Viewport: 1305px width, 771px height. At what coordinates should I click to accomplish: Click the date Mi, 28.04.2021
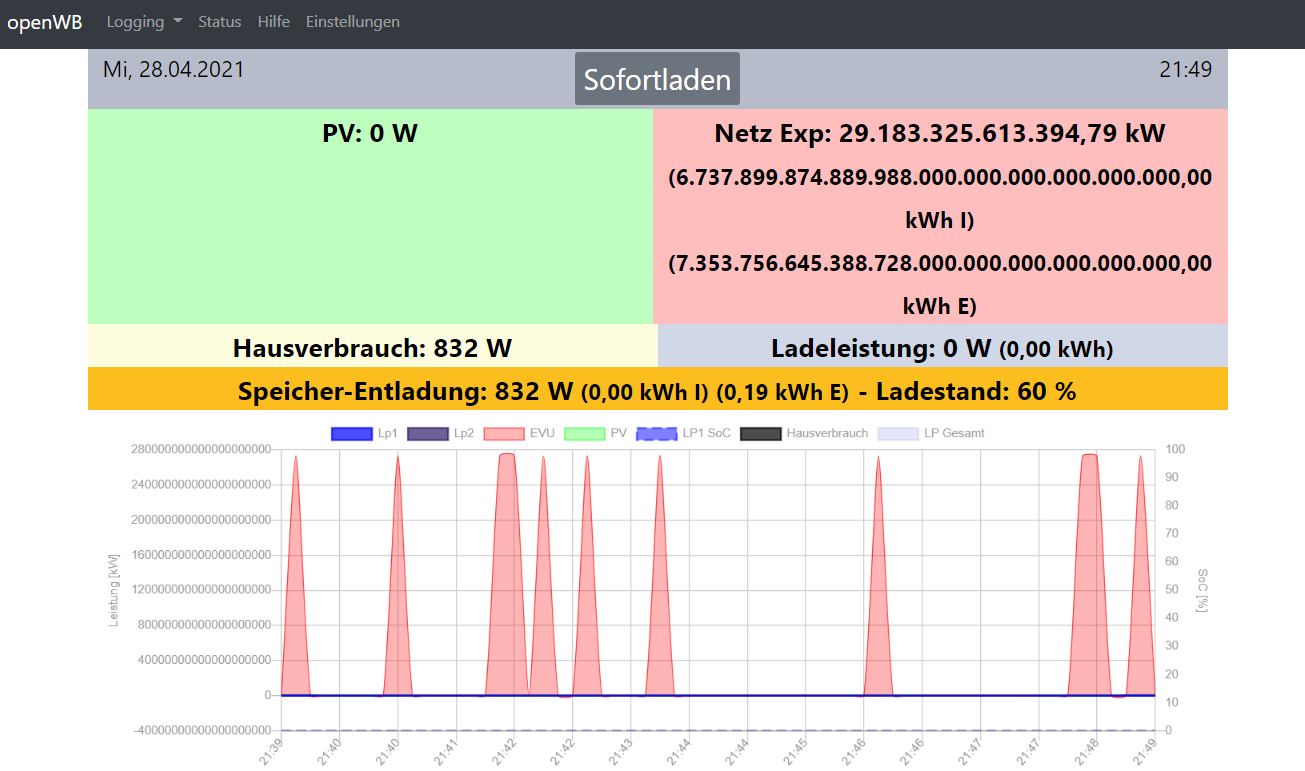coord(173,70)
